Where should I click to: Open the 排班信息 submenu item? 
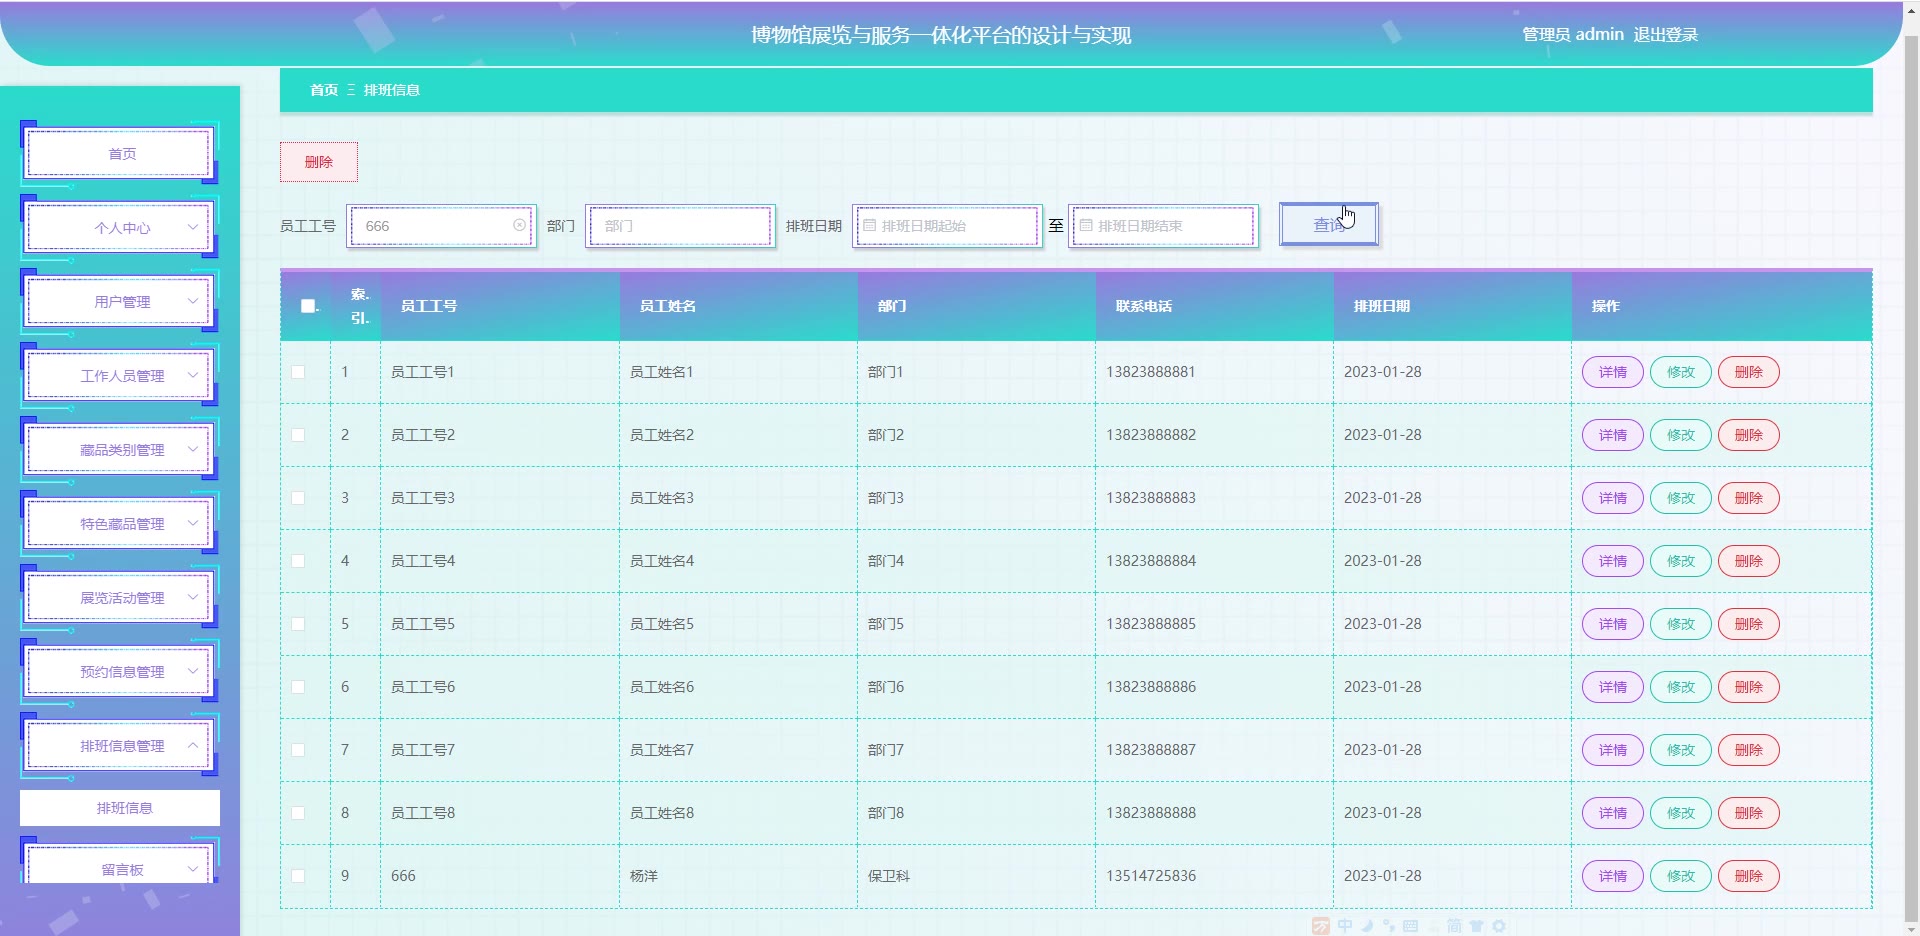pyautogui.click(x=120, y=808)
